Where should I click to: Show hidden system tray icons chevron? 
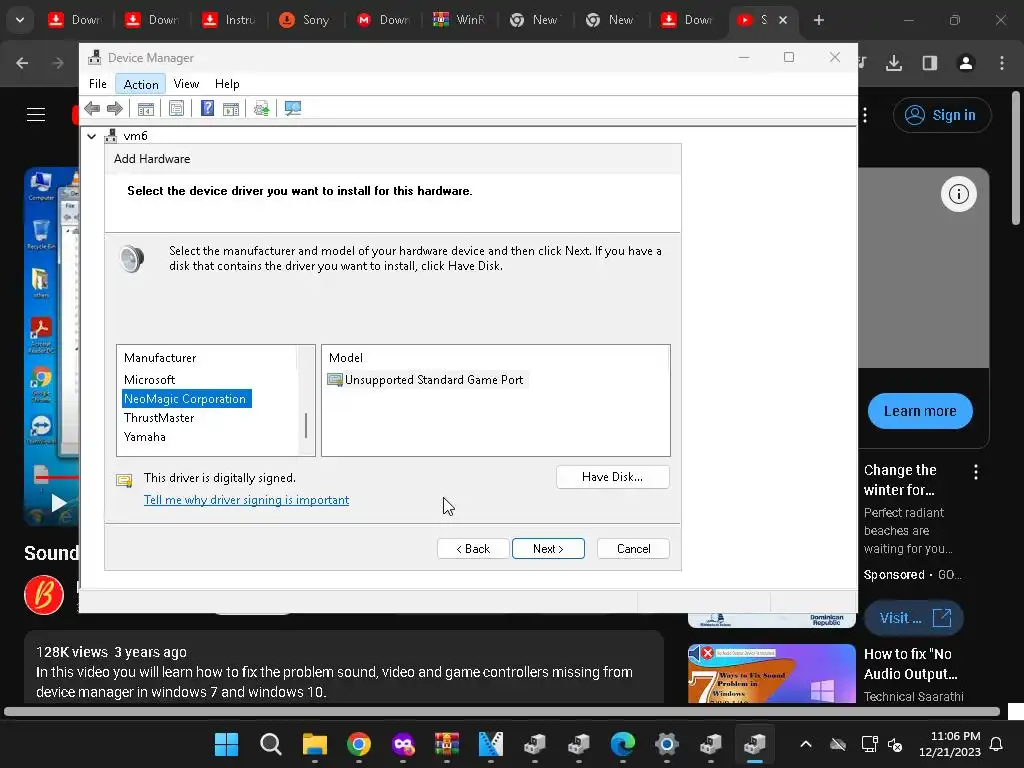click(806, 744)
